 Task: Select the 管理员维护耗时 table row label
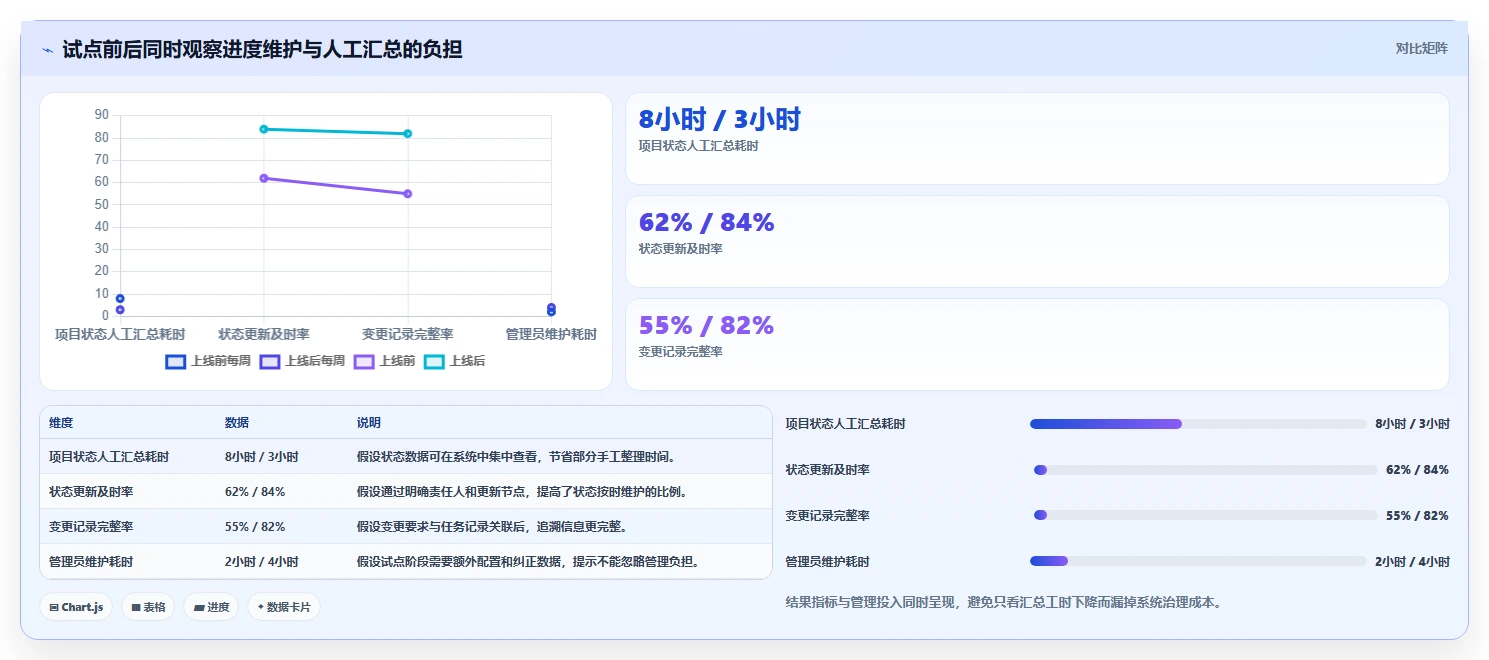point(91,562)
